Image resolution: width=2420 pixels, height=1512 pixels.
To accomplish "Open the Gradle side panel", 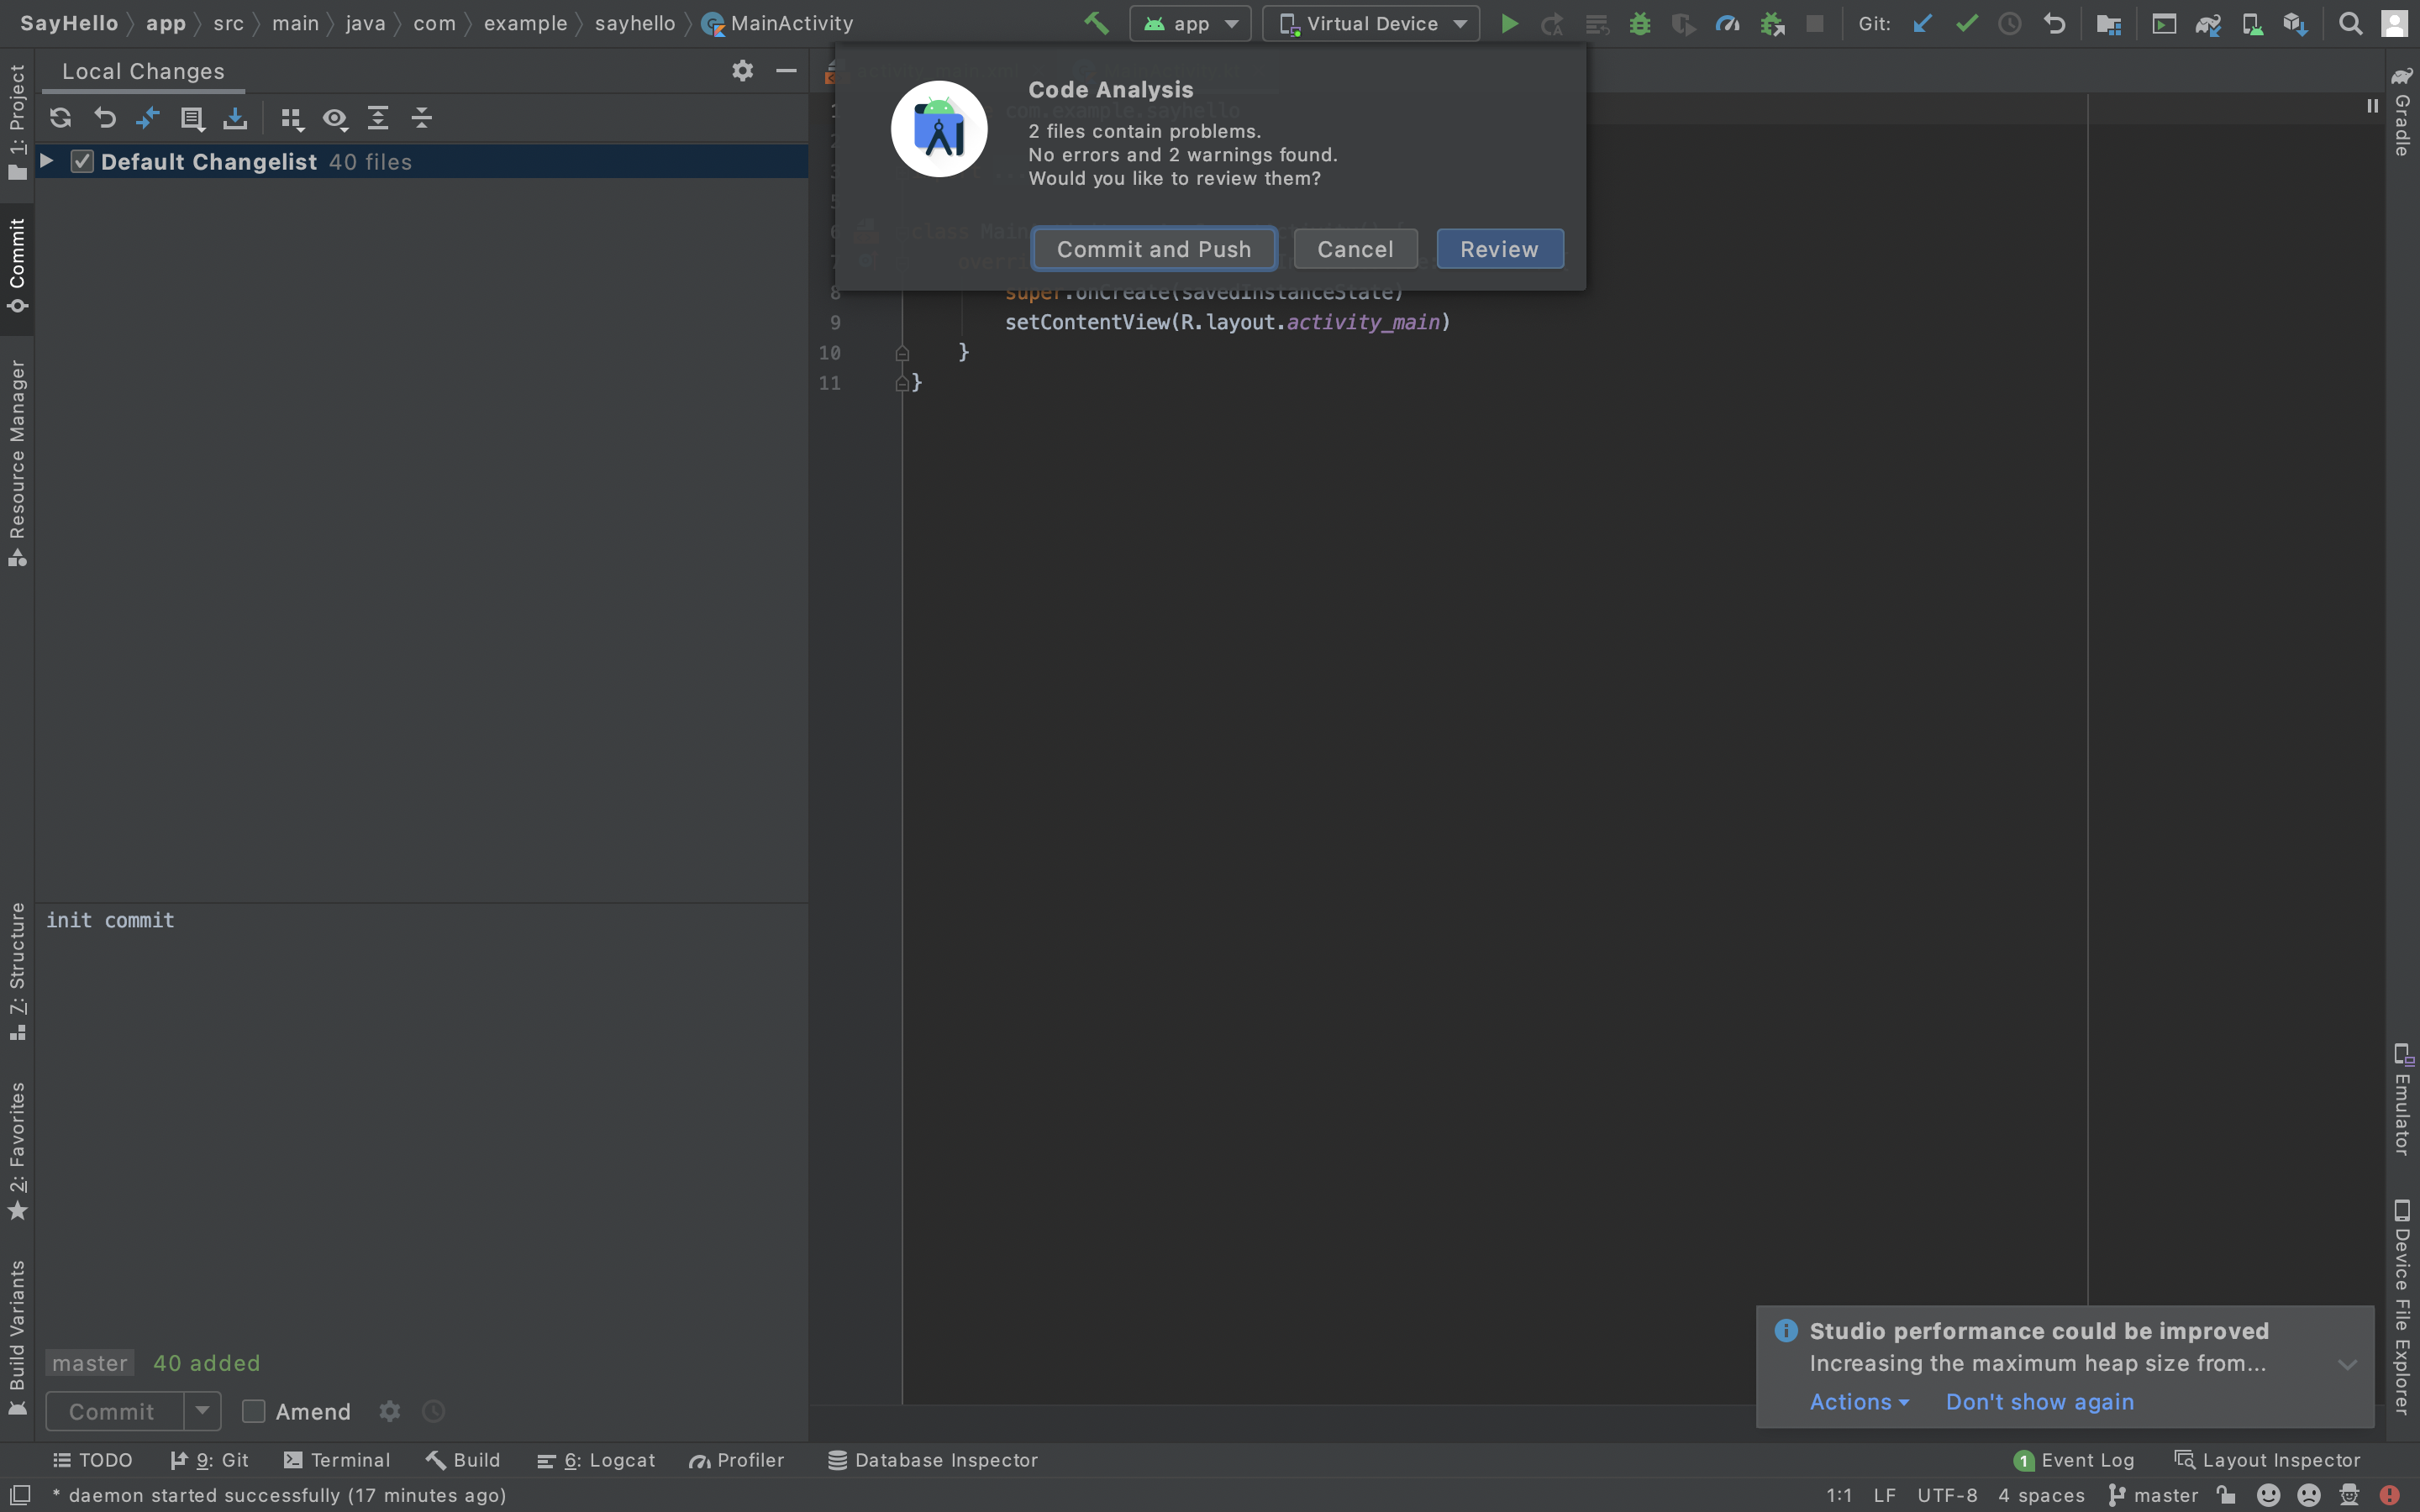I will 2402,112.
